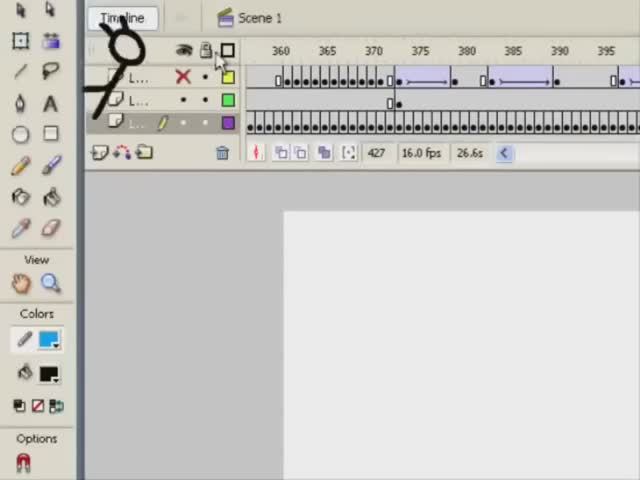The width and height of the screenshot is (640, 480).
Task: Toggle visibility of all layers (eye)
Action: tap(184, 51)
